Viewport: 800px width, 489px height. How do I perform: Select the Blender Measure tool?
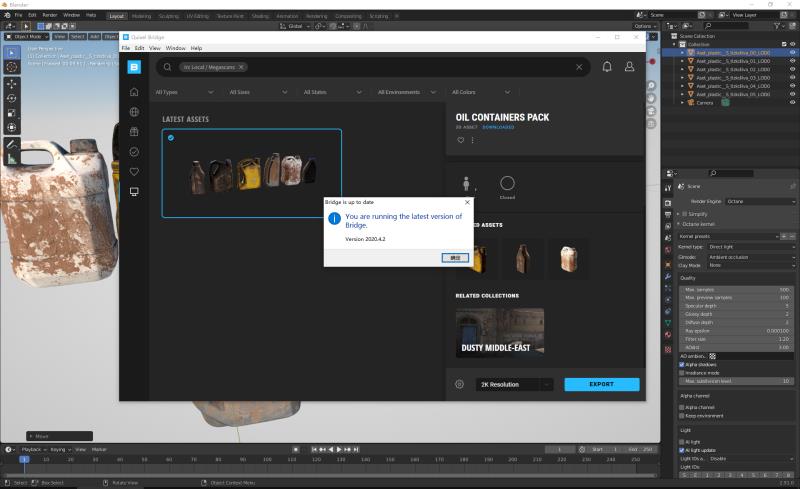click(12, 159)
